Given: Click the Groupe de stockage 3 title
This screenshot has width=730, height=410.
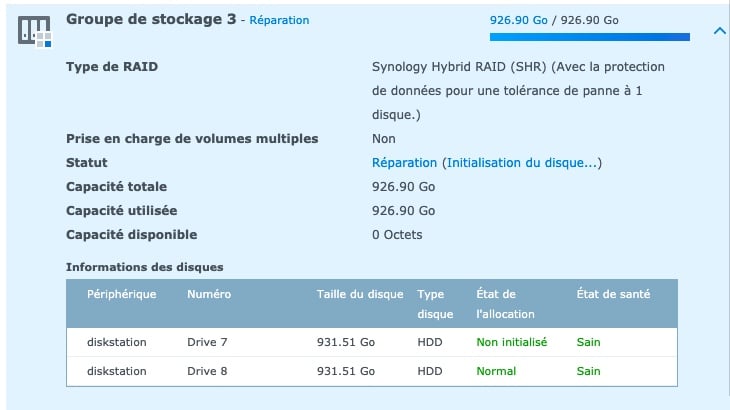Looking at the screenshot, I should [151, 19].
